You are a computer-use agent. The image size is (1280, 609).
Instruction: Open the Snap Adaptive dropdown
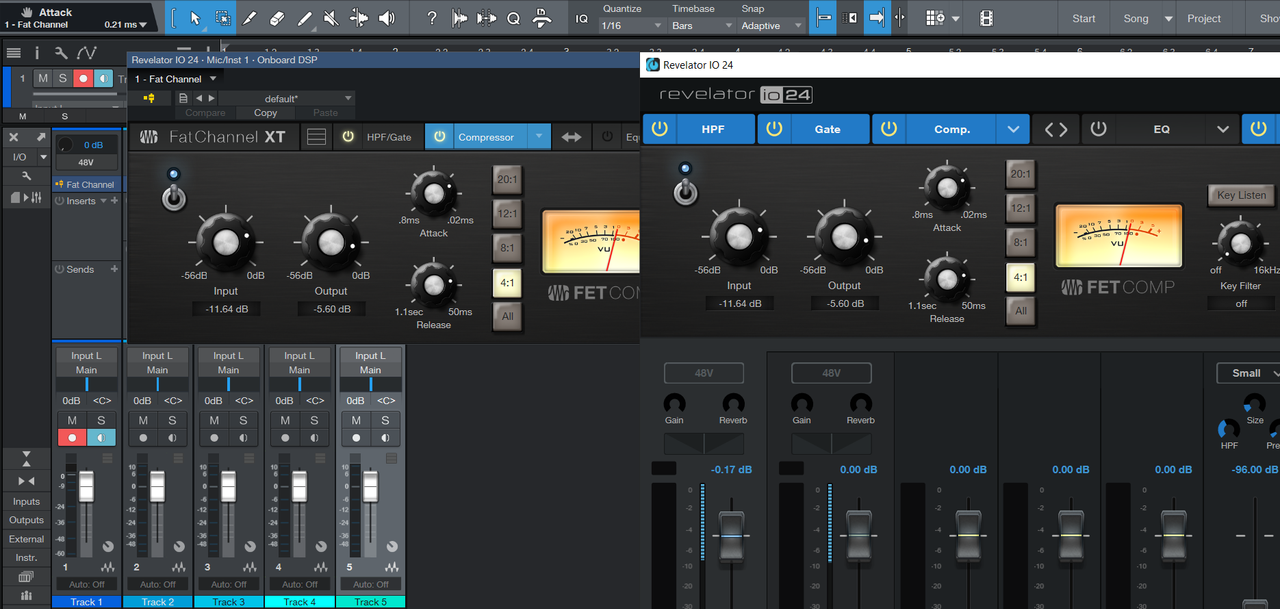click(772, 25)
